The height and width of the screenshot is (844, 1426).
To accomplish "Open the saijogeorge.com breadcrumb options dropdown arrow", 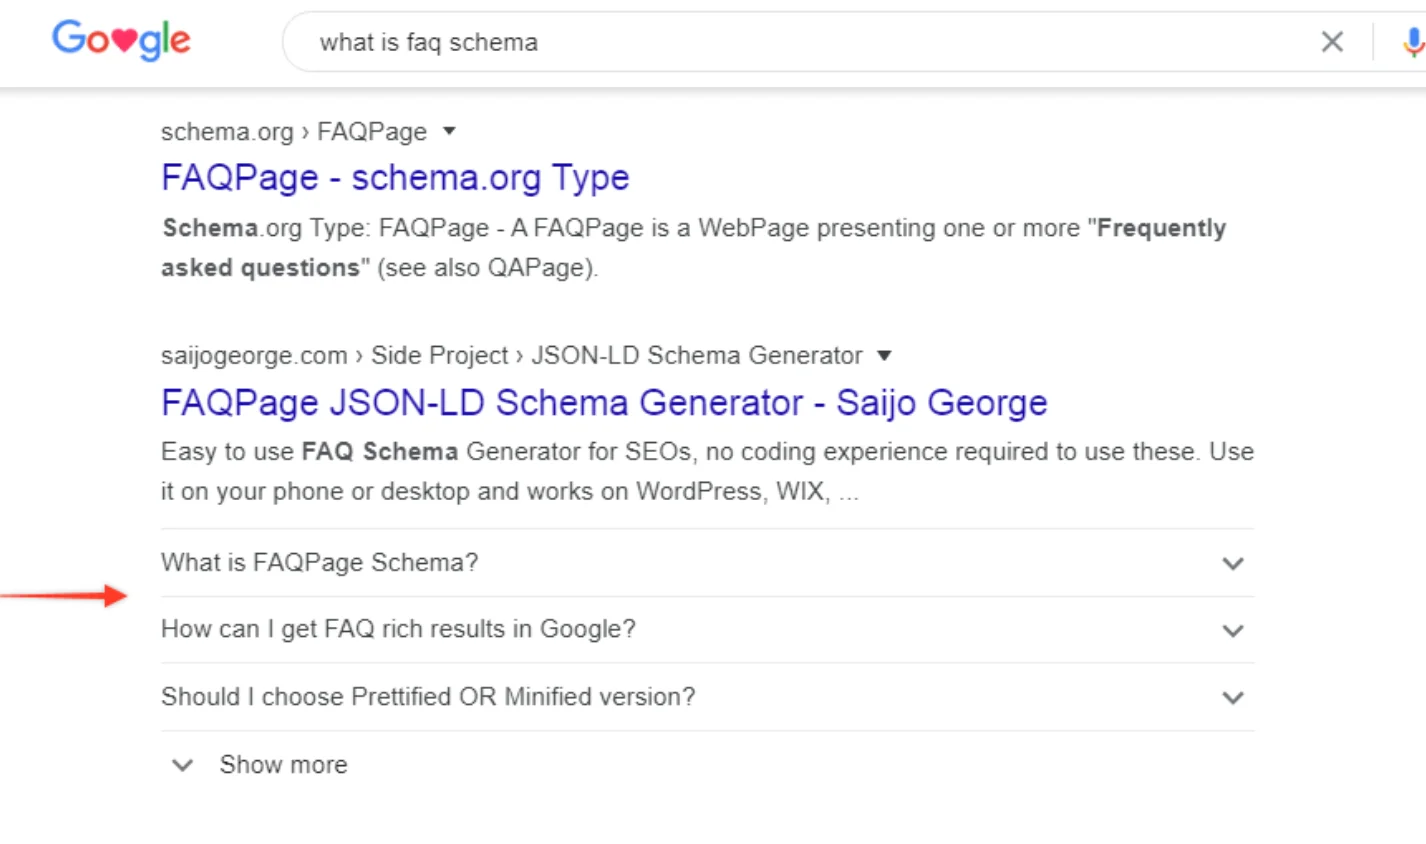I will [884, 355].
